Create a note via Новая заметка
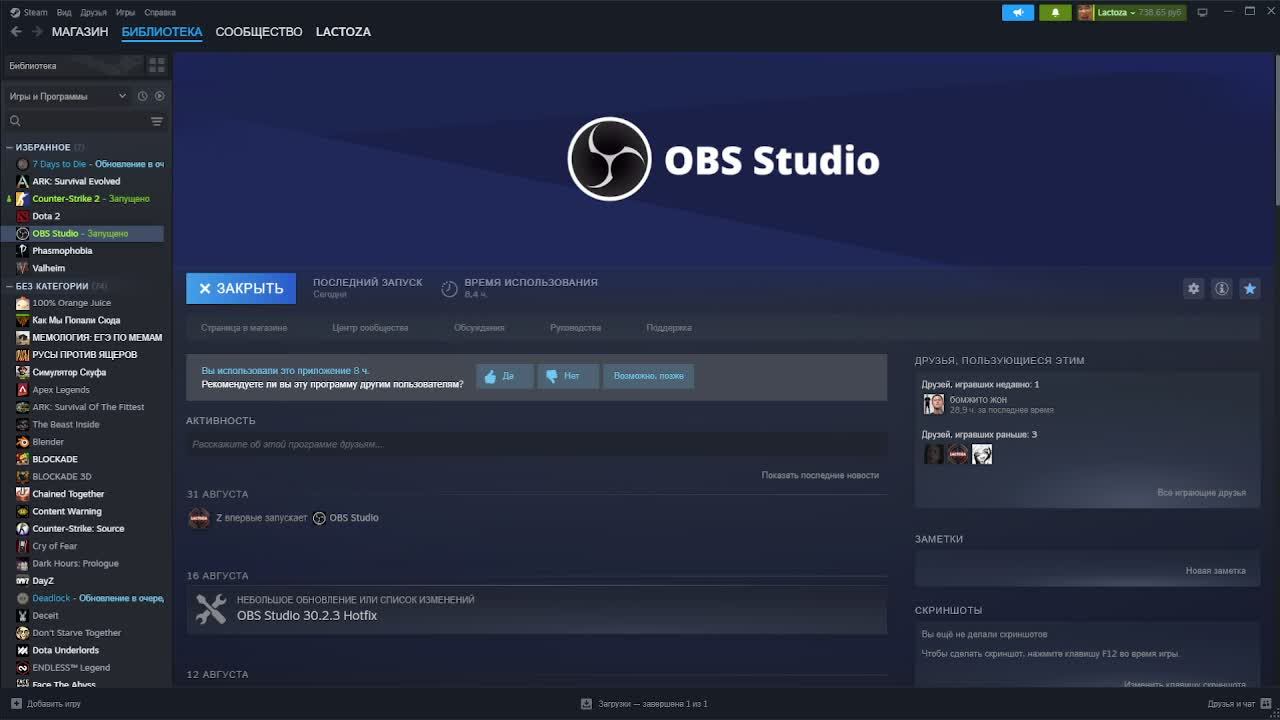 [x=1215, y=571]
